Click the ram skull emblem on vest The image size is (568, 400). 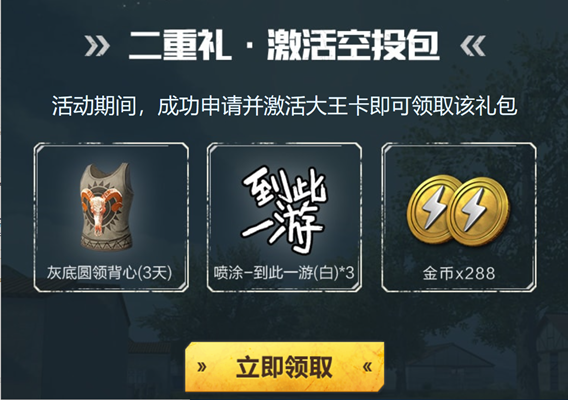click(x=101, y=209)
